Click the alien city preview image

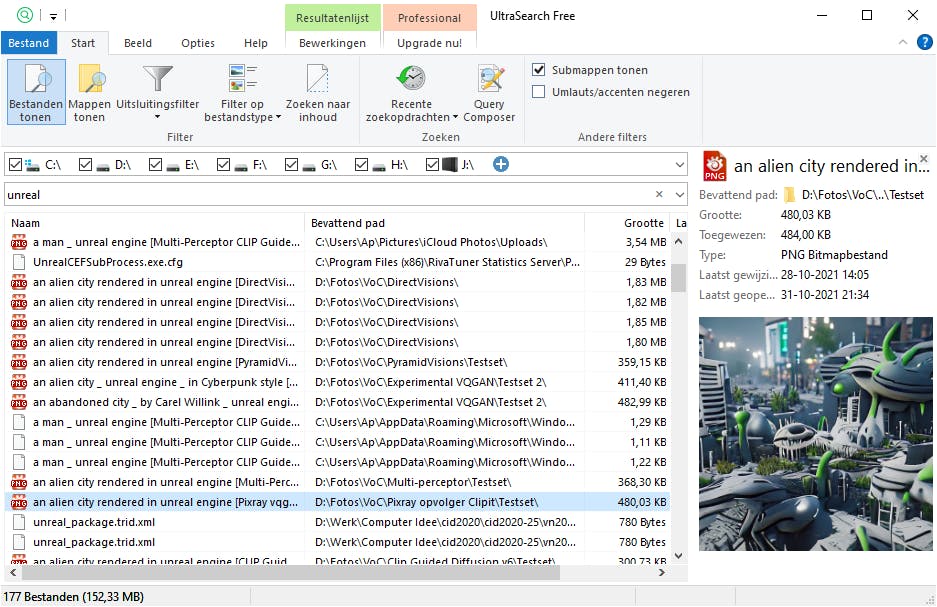[x=815, y=433]
